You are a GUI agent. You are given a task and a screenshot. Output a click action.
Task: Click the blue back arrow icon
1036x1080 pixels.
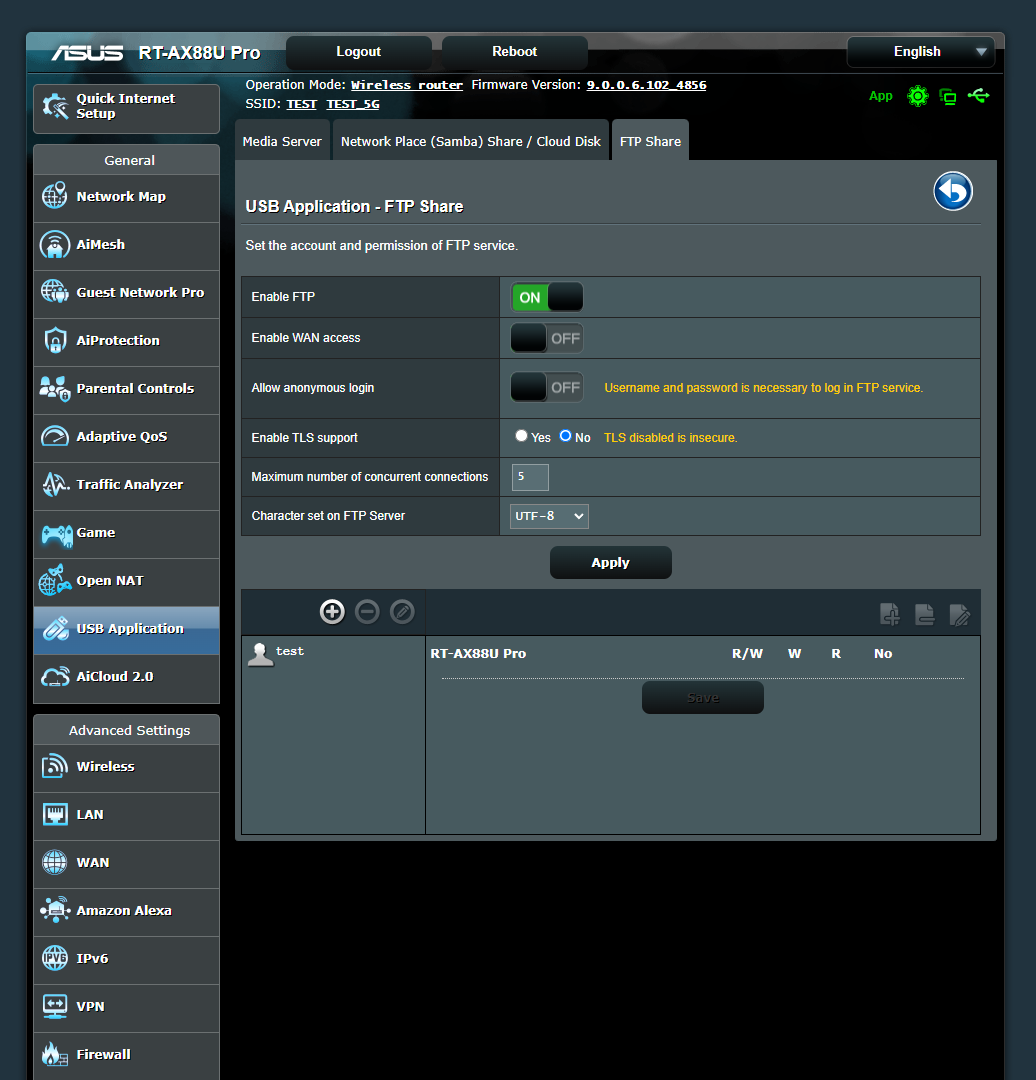953,191
